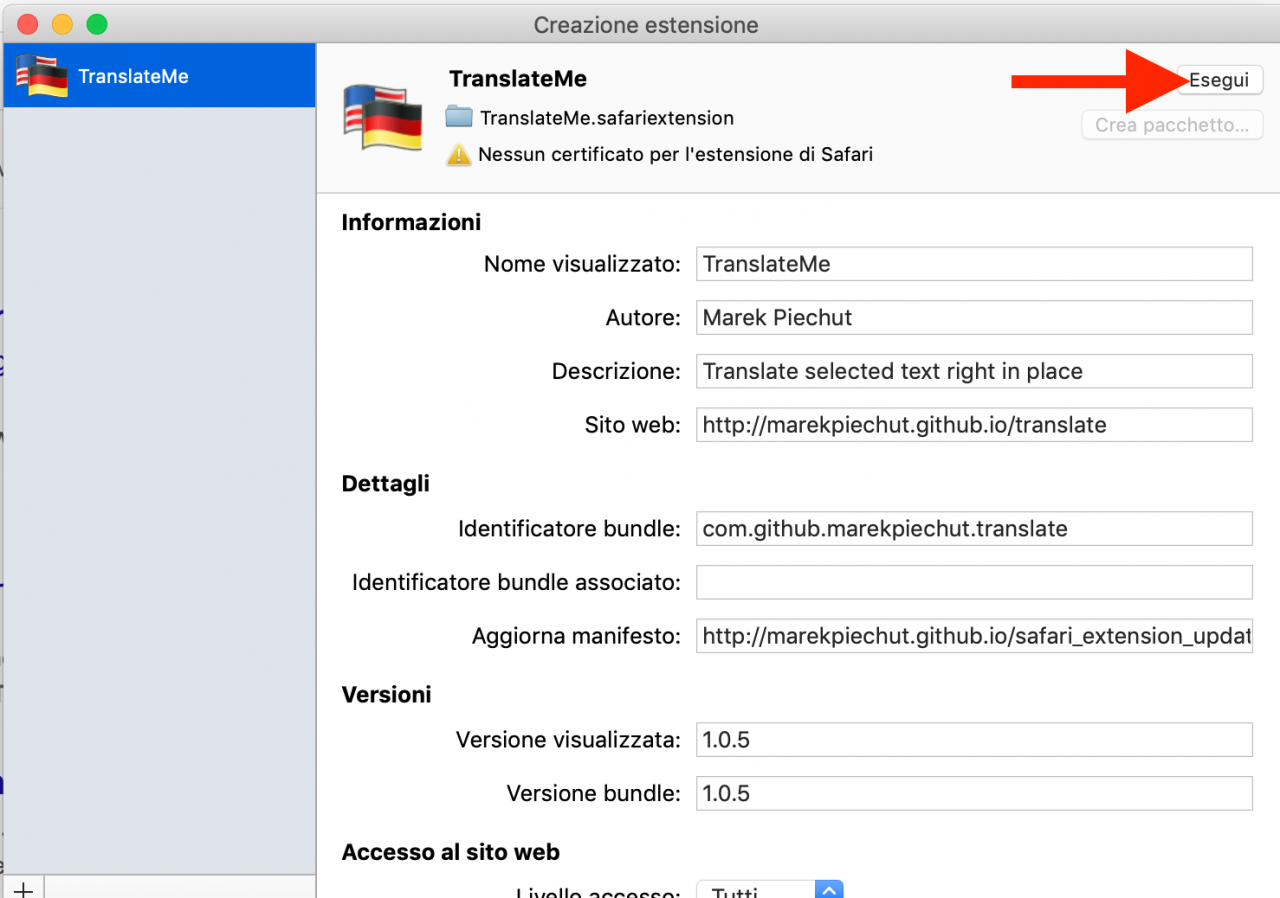Click the large TranslateMe extension icon in header

(x=382, y=116)
